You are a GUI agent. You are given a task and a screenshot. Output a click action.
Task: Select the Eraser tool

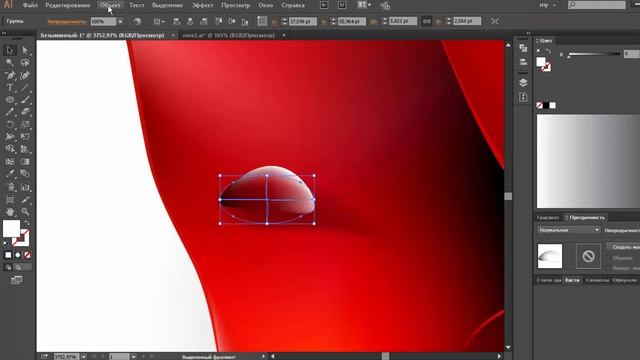point(25,112)
